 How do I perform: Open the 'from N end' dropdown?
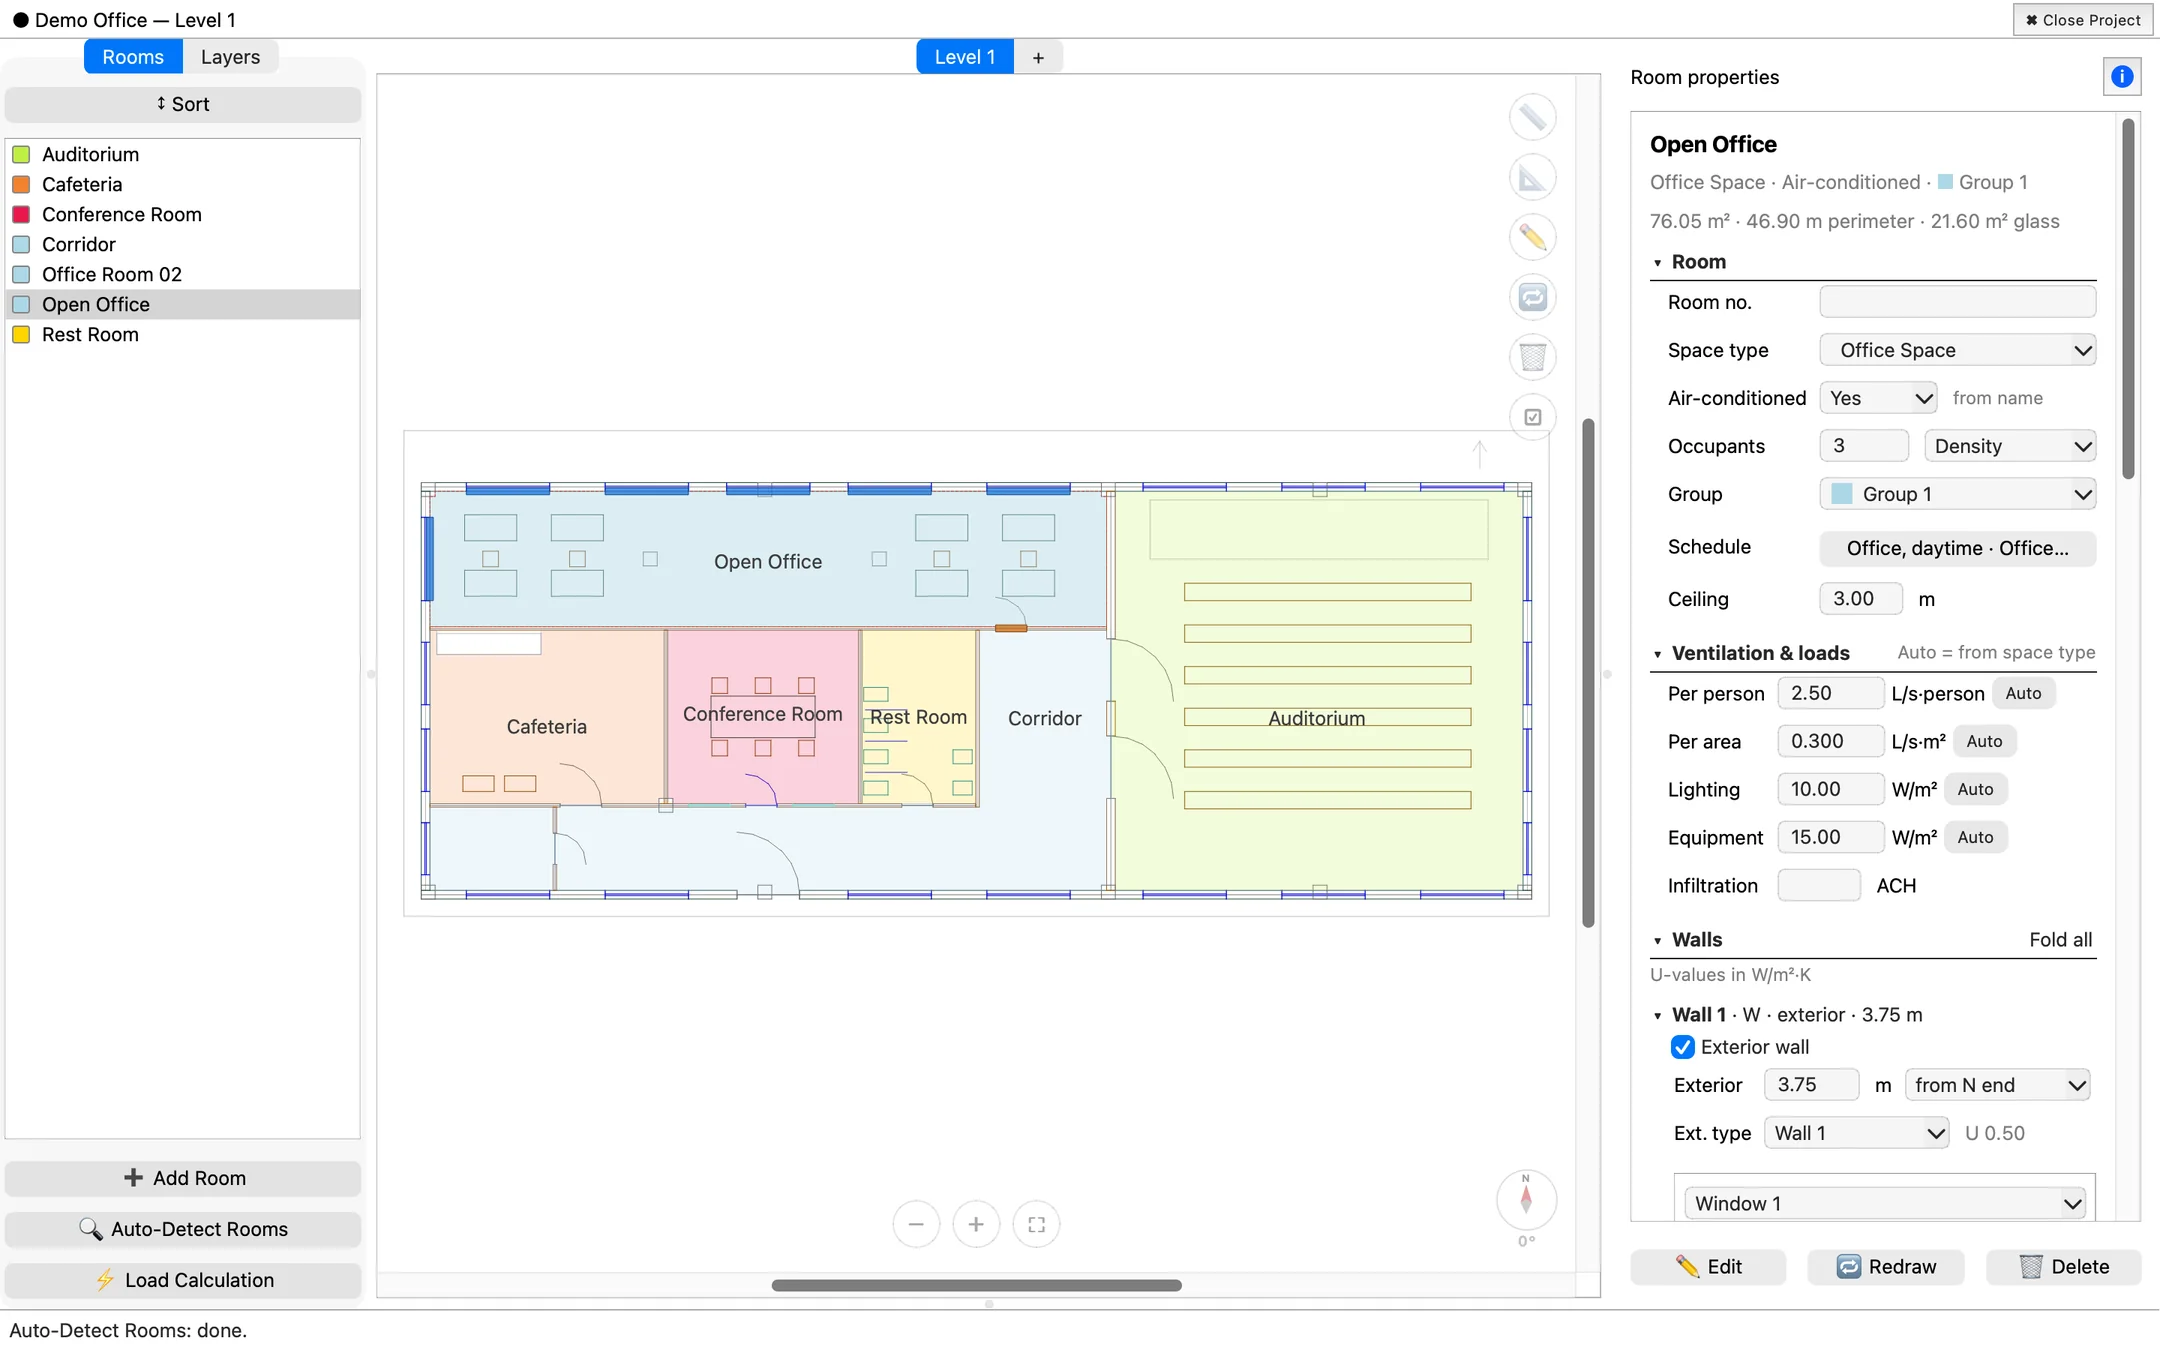point(1997,1085)
